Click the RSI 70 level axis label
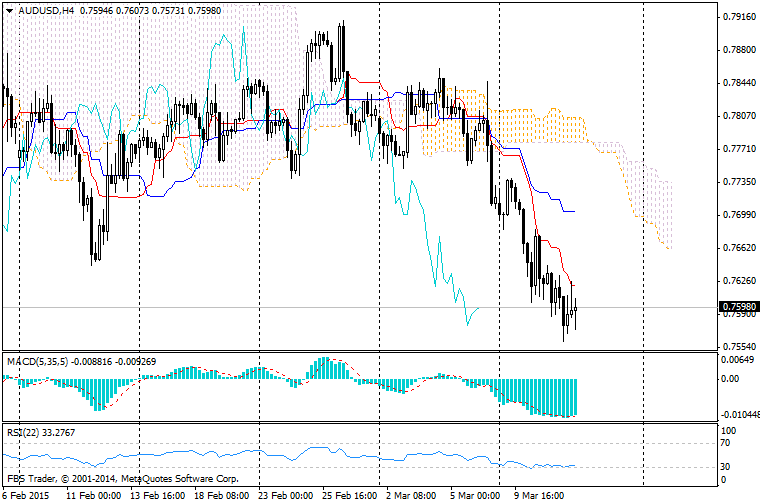This screenshot has height=504, width=760. (728, 443)
